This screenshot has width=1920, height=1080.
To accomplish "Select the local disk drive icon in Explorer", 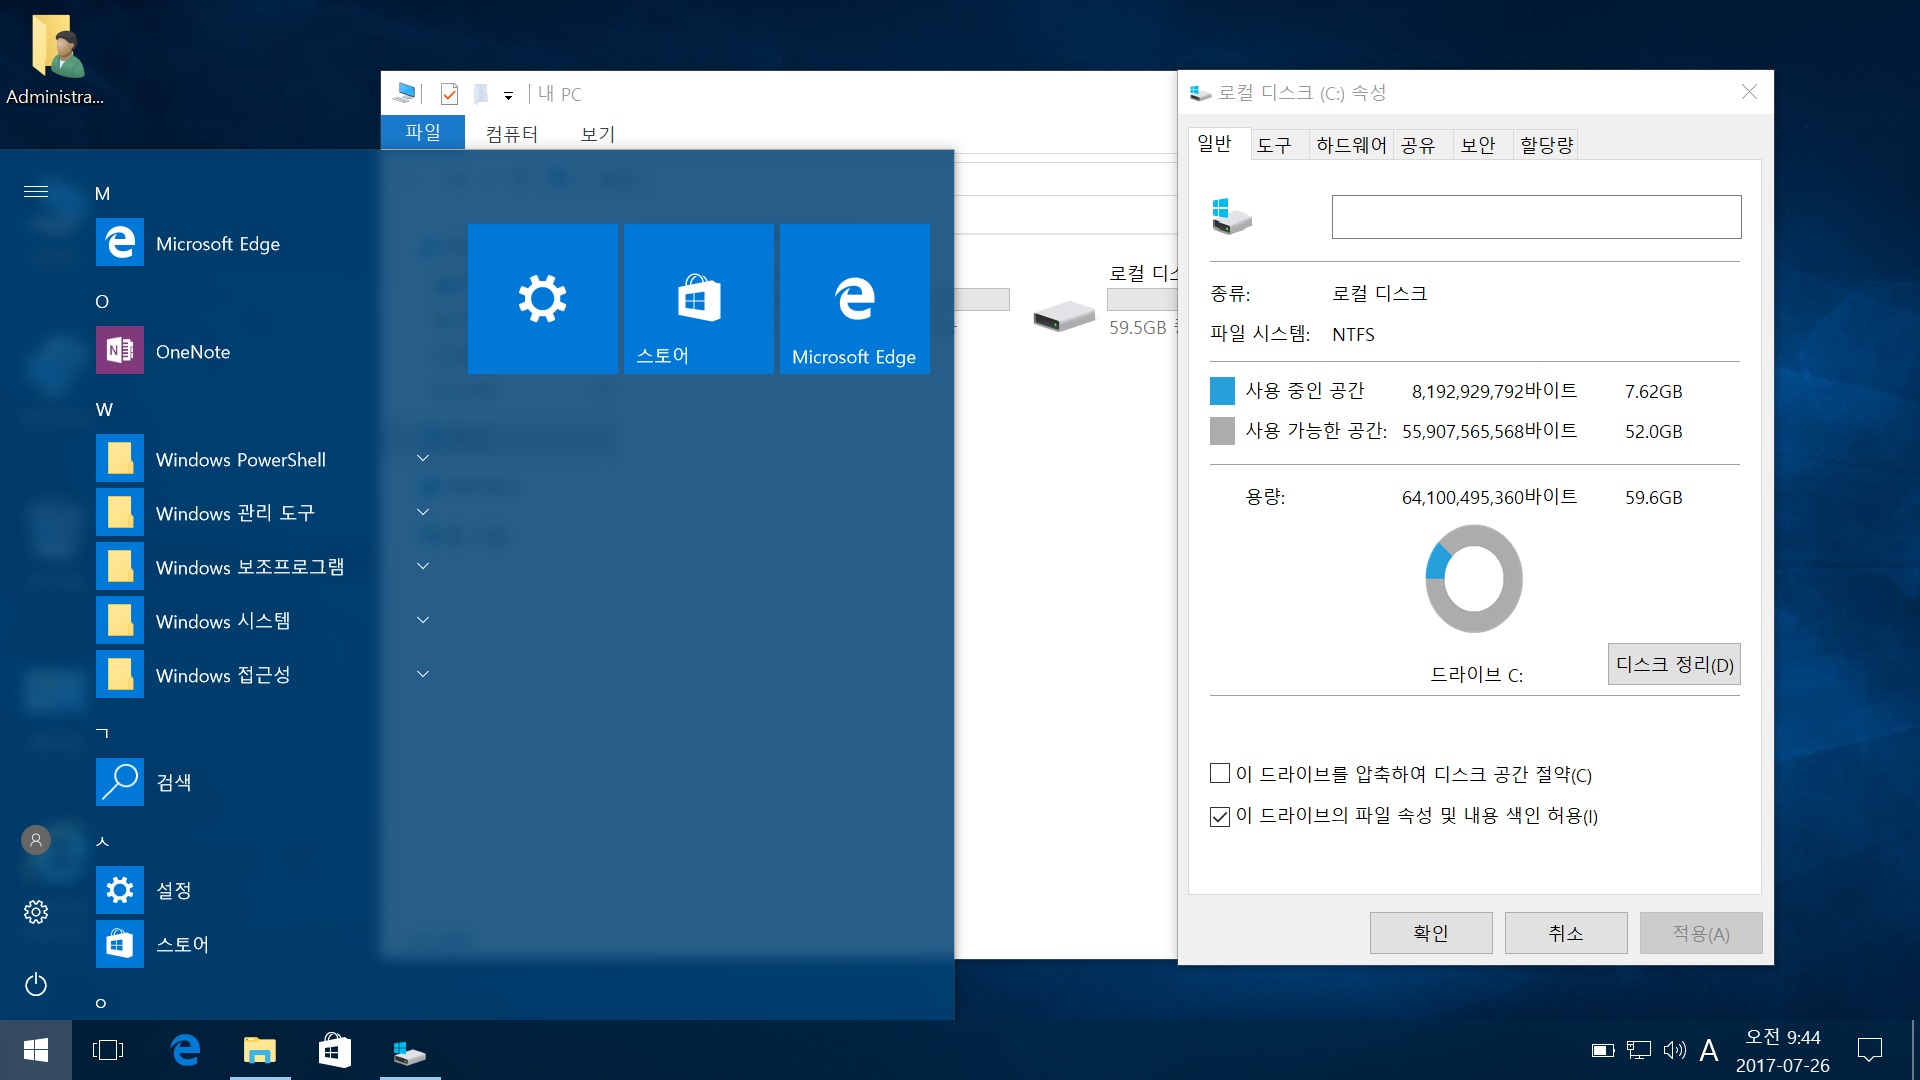I will [1064, 316].
